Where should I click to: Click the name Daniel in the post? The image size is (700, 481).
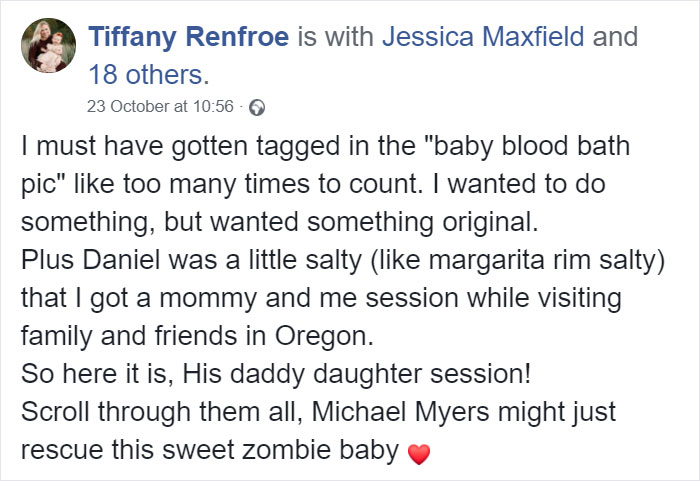click(121, 260)
